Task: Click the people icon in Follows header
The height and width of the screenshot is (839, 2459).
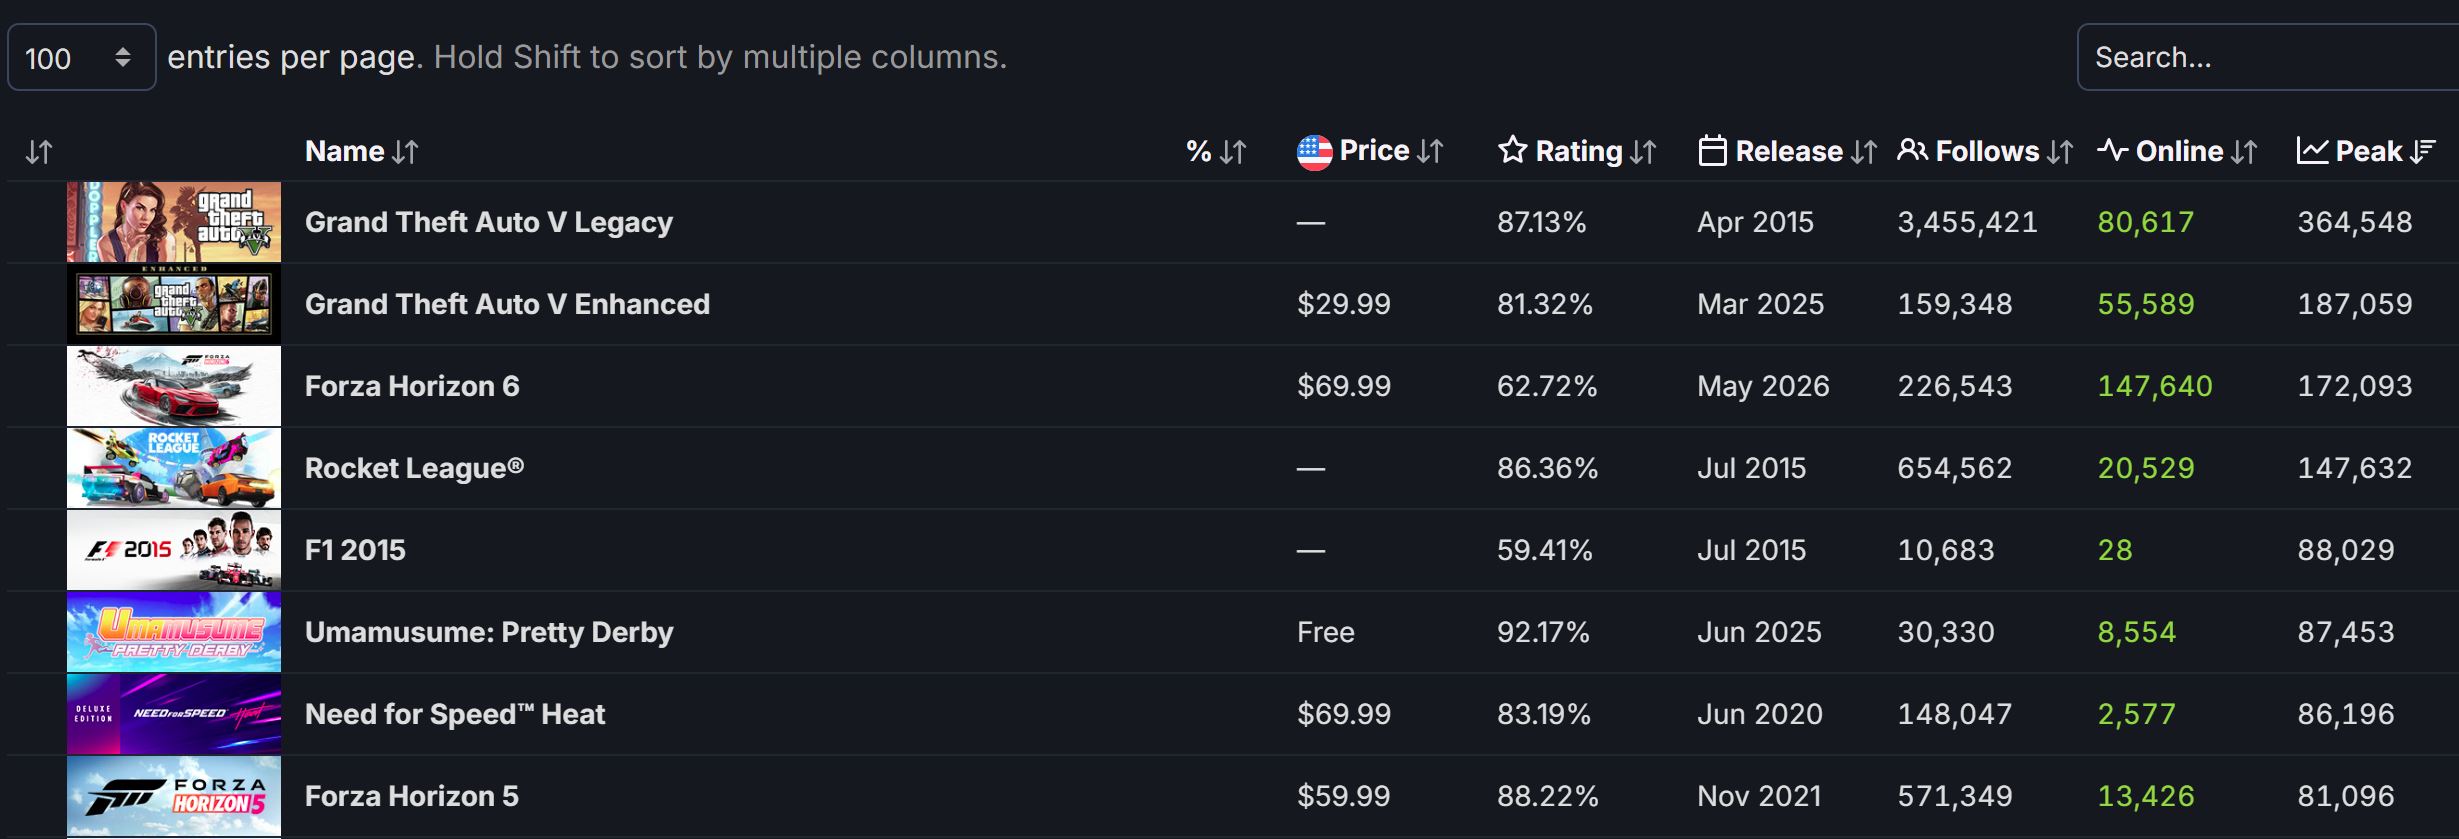Action: 1912,151
